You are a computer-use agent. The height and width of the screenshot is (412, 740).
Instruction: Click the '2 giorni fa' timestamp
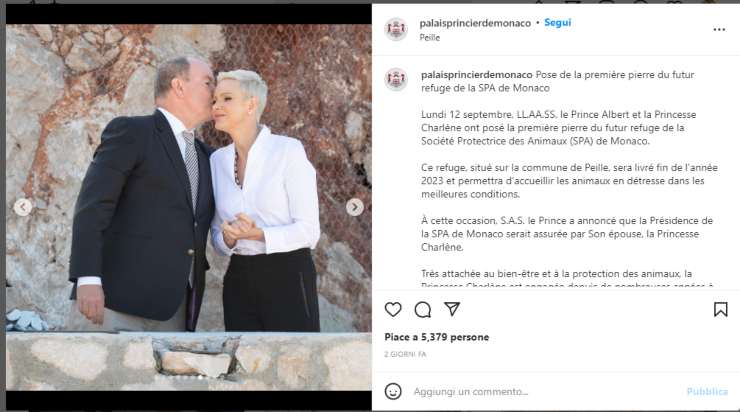(x=405, y=354)
